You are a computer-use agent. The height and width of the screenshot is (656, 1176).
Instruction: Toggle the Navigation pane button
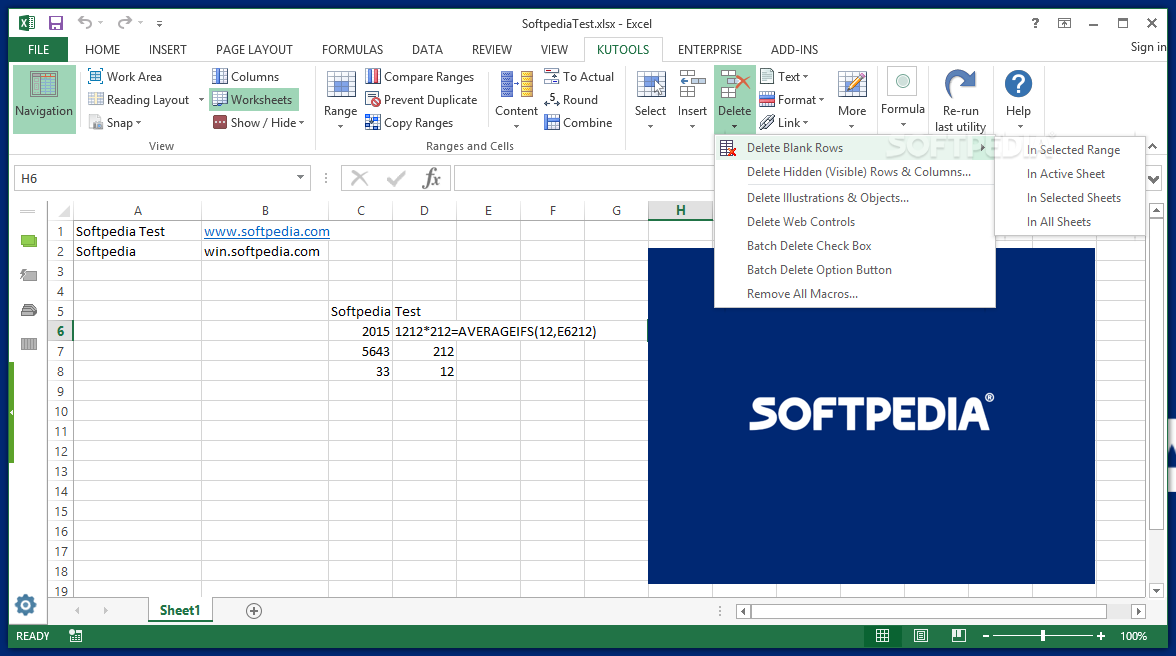44,99
